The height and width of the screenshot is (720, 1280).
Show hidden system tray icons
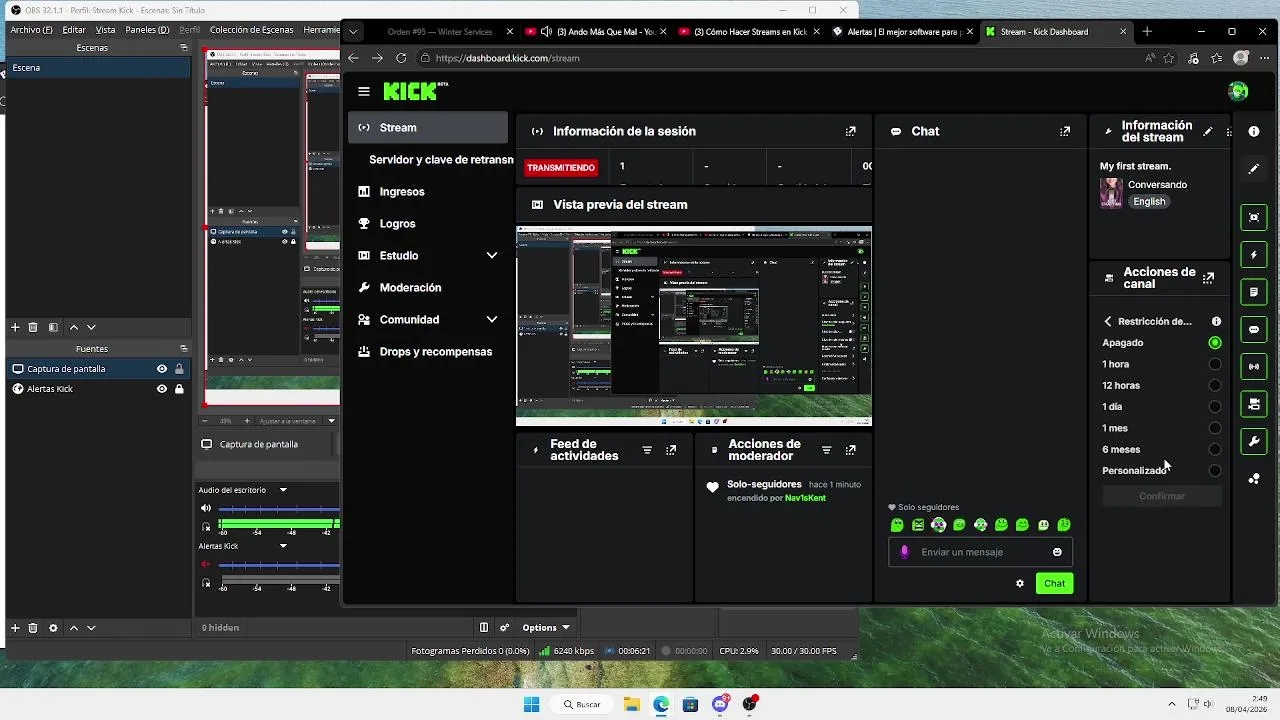click(1170, 704)
